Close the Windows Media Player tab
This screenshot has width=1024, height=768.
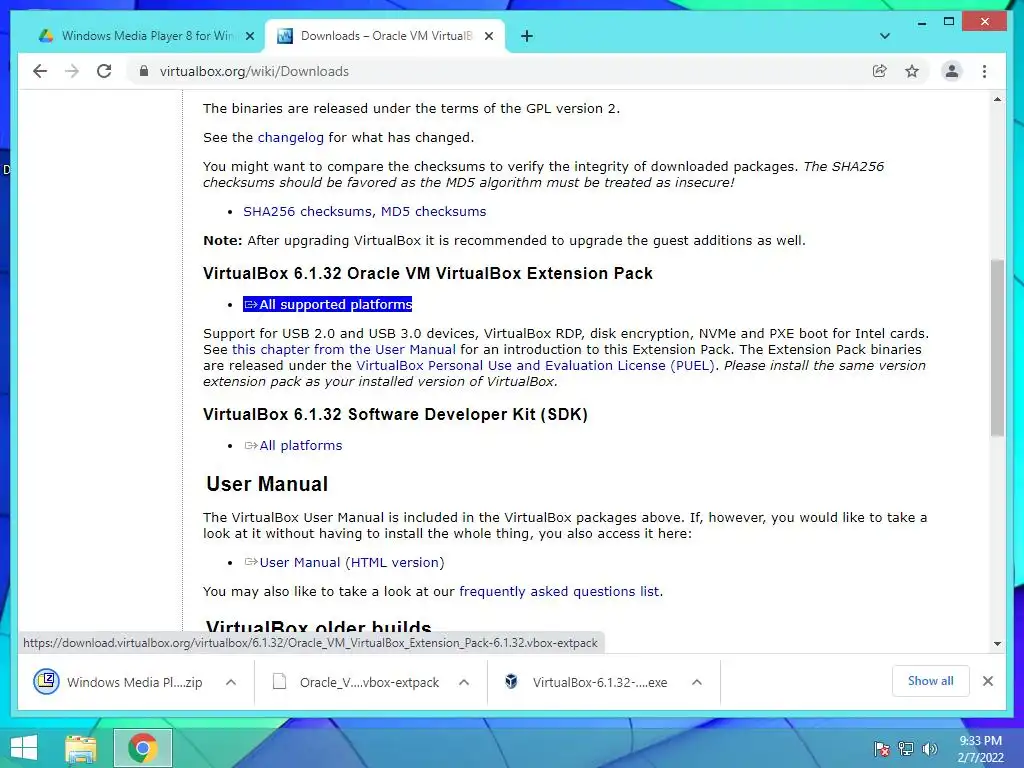[249, 36]
